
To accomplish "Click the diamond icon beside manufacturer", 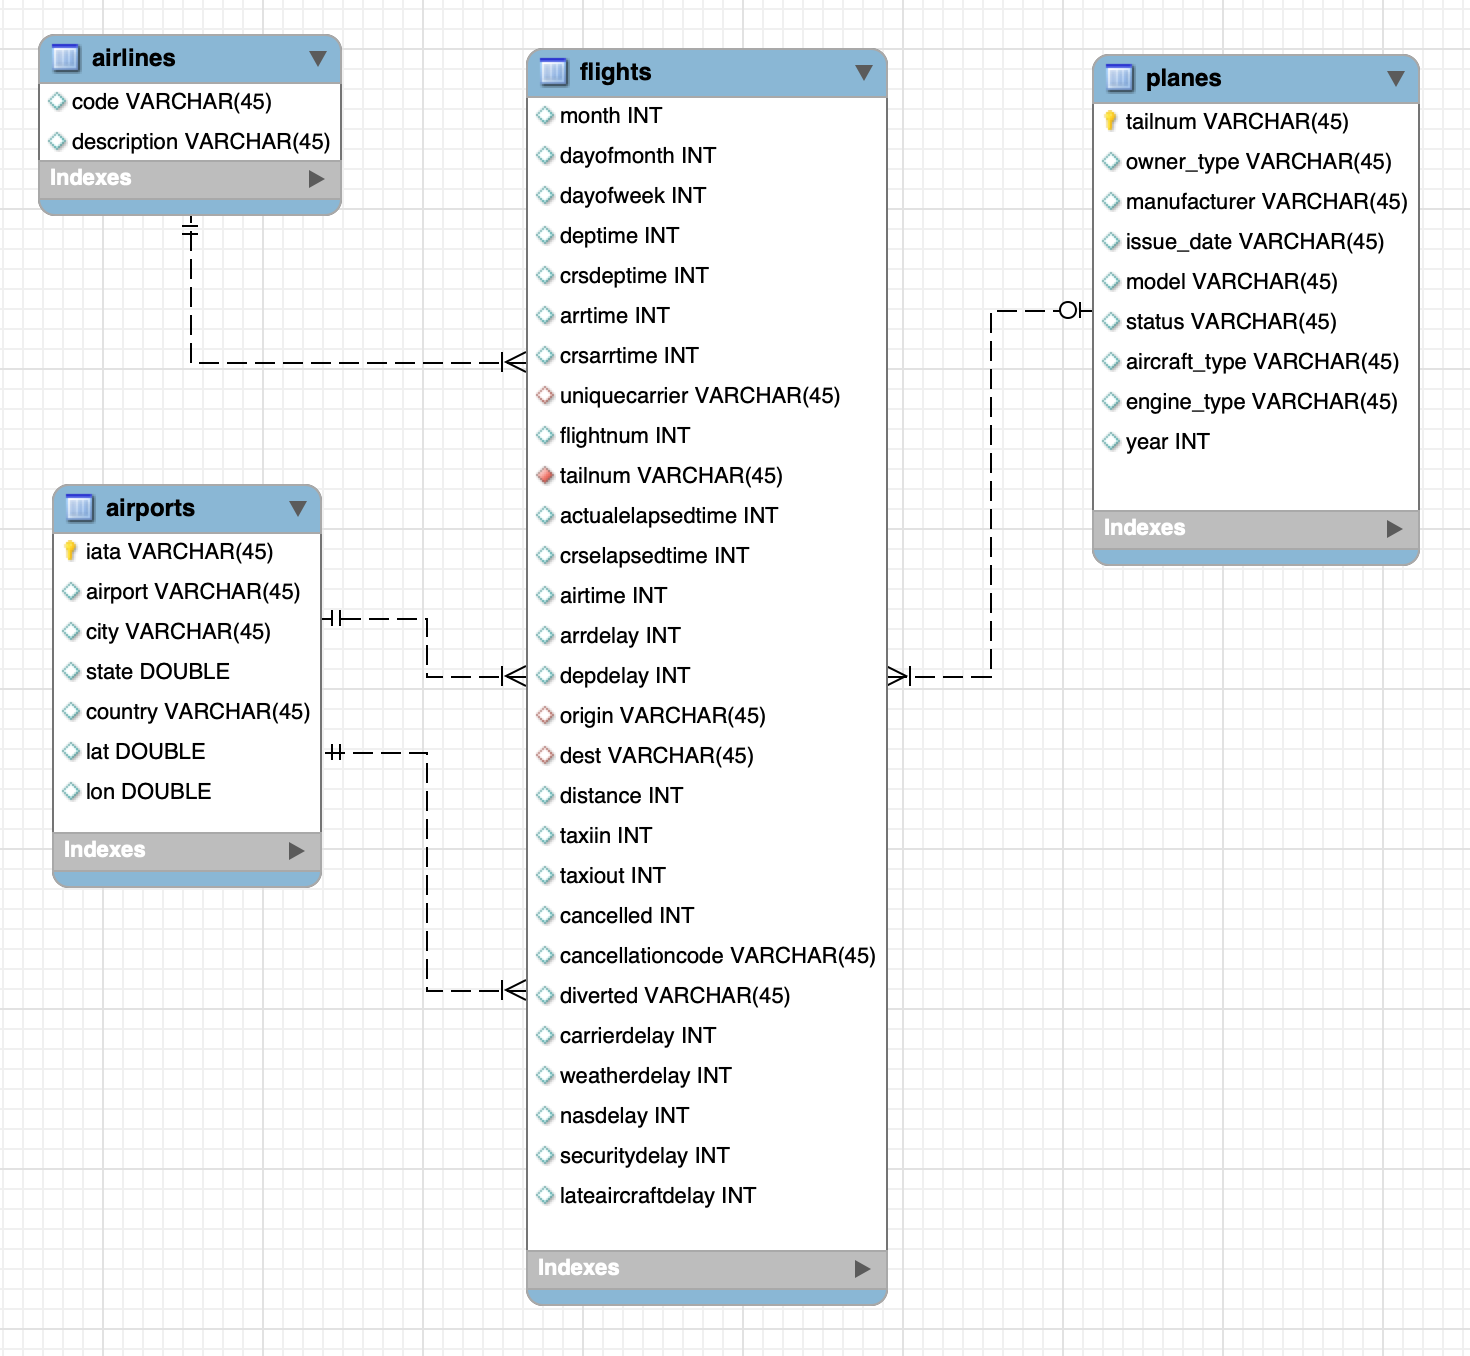I will pyautogui.click(x=1111, y=201).
